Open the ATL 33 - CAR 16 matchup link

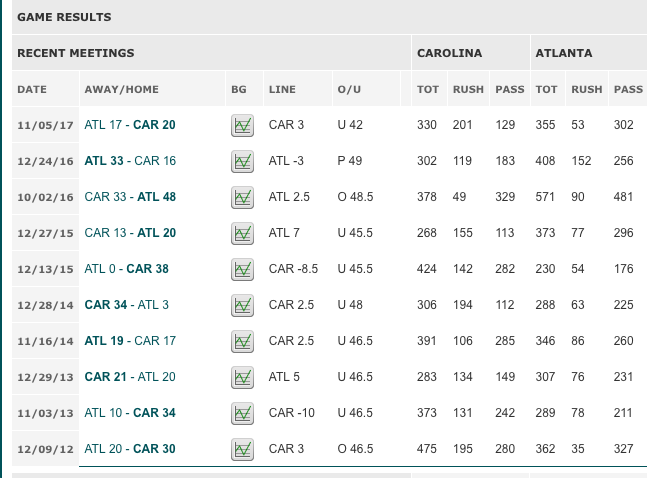click(x=130, y=161)
